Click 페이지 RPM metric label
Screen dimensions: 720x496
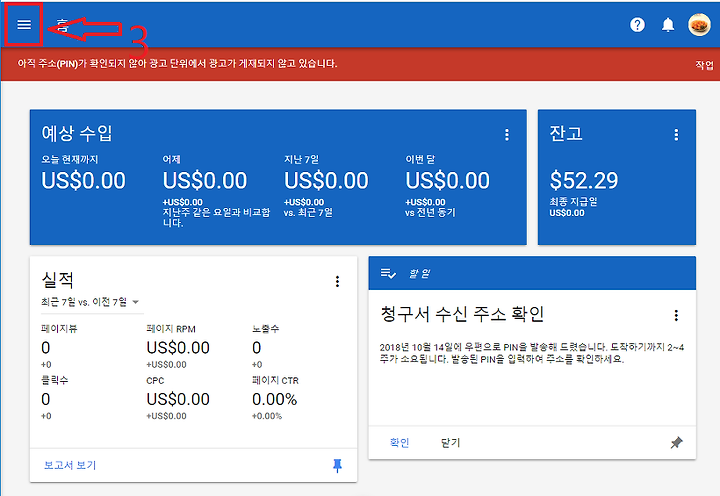tap(171, 329)
